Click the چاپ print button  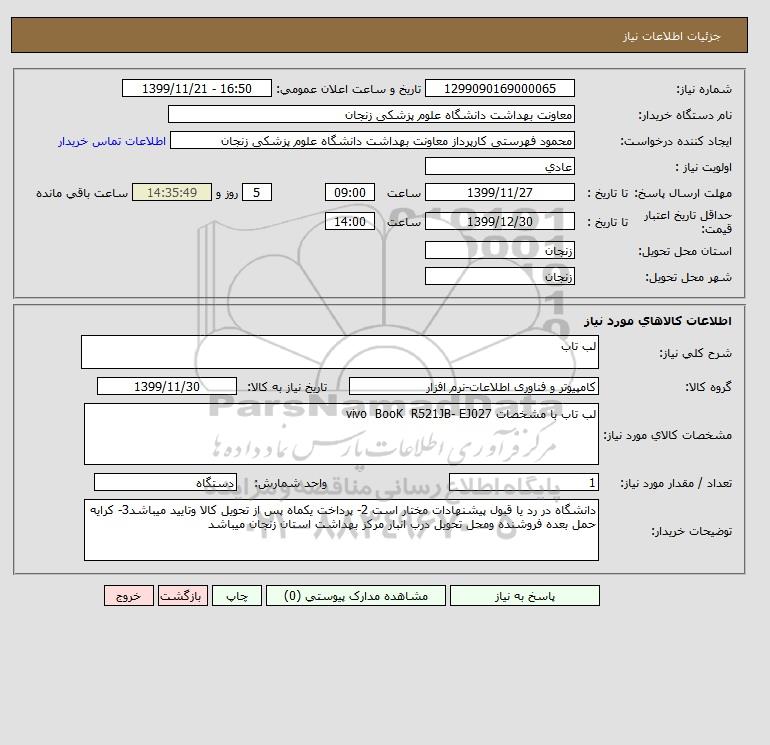point(237,596)
